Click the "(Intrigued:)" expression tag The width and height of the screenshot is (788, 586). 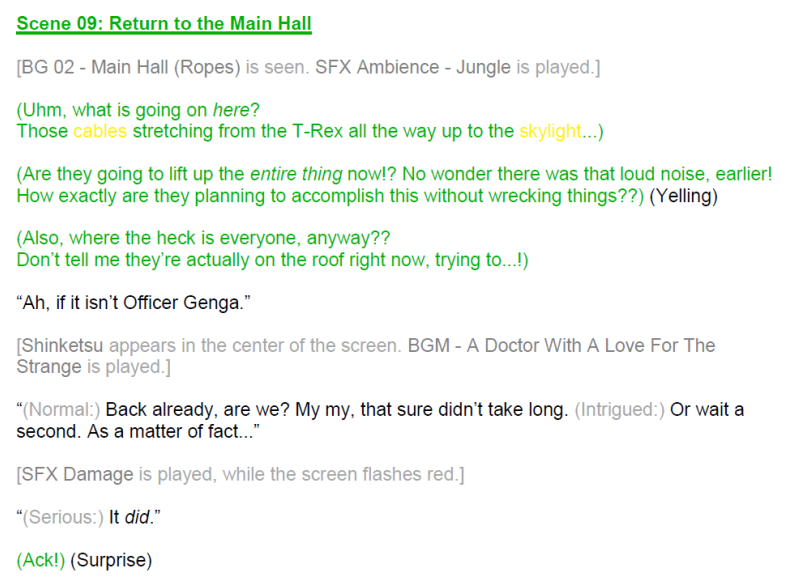tap(620, 410)
